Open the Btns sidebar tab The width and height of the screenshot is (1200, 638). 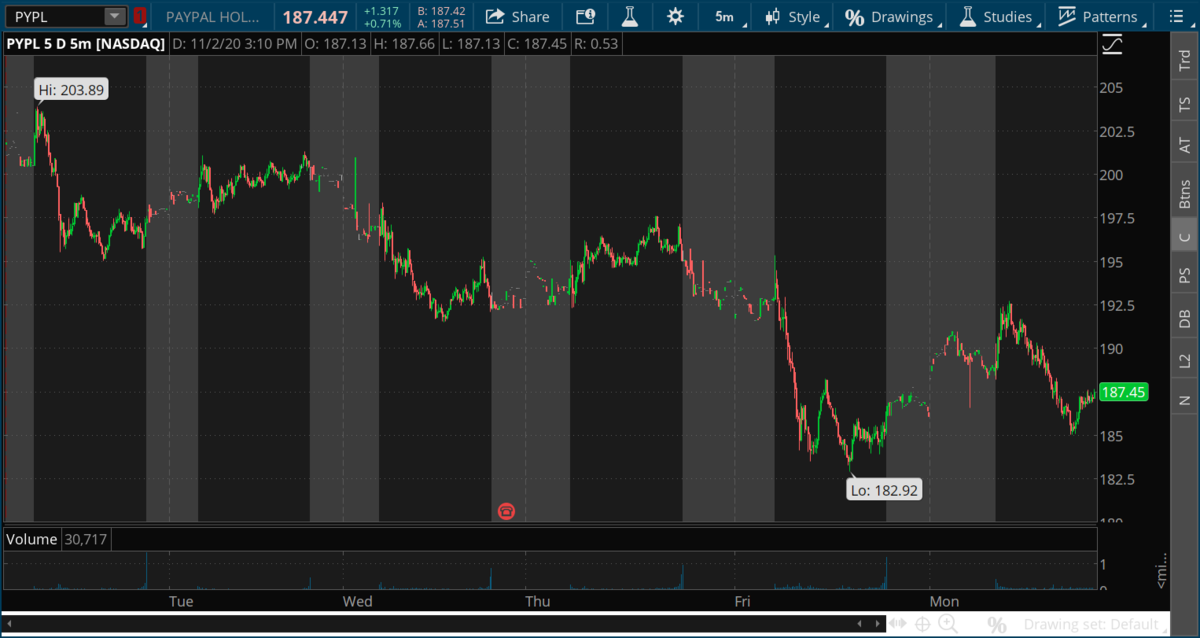coord(1185,192)
